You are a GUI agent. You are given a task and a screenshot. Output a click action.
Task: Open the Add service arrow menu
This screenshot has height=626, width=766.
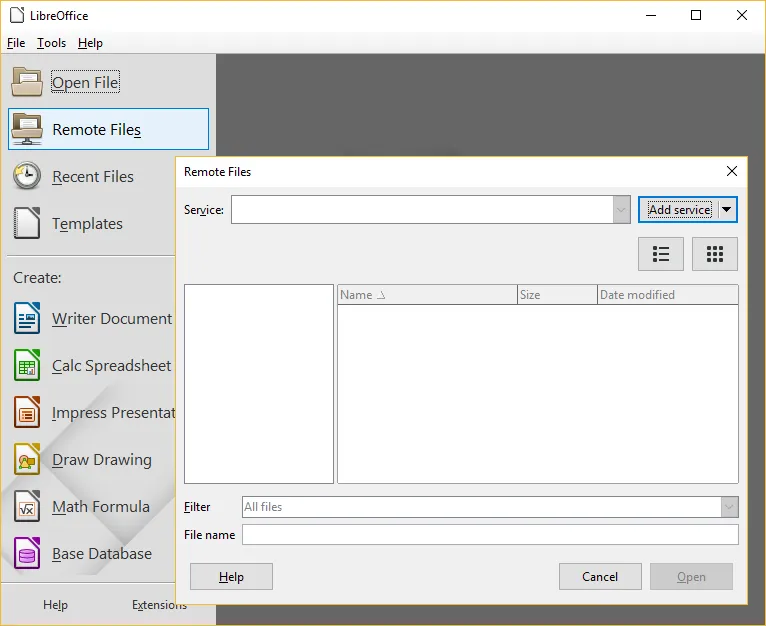tap(727, 210)
